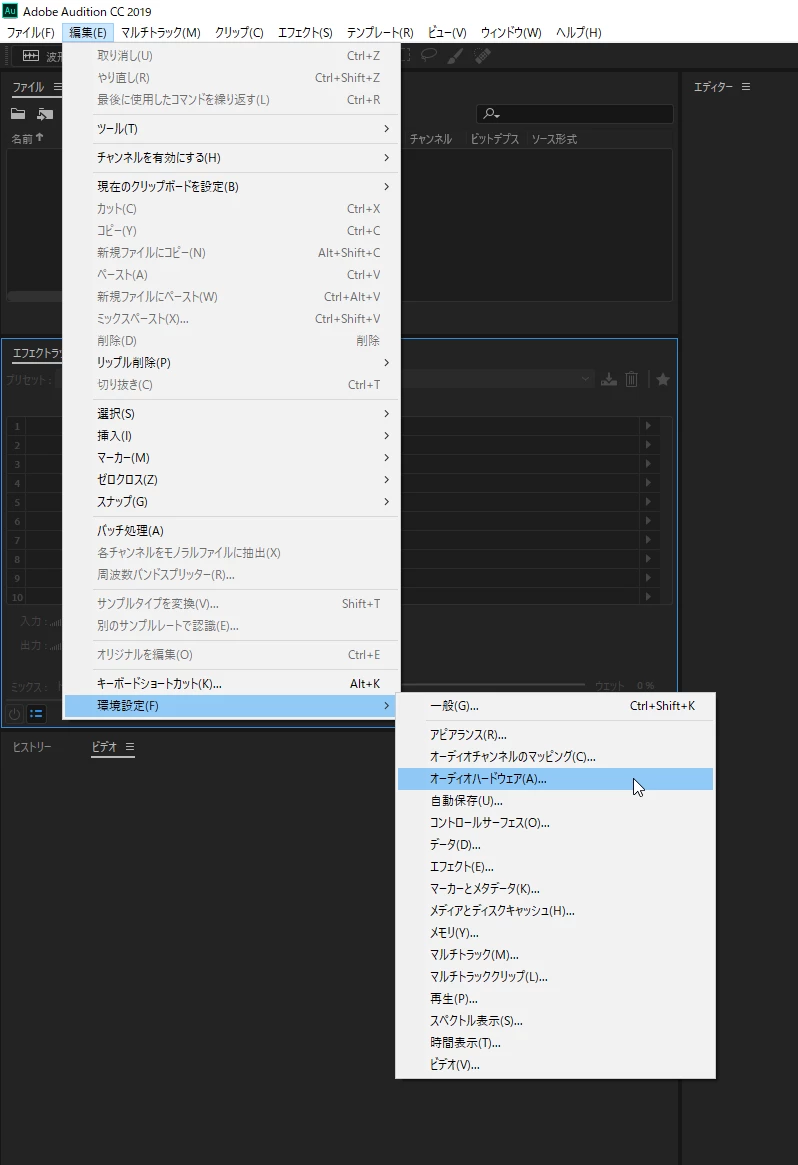
Task: Select スペクトル表示(S) preferences
Action: (555, 1021)
